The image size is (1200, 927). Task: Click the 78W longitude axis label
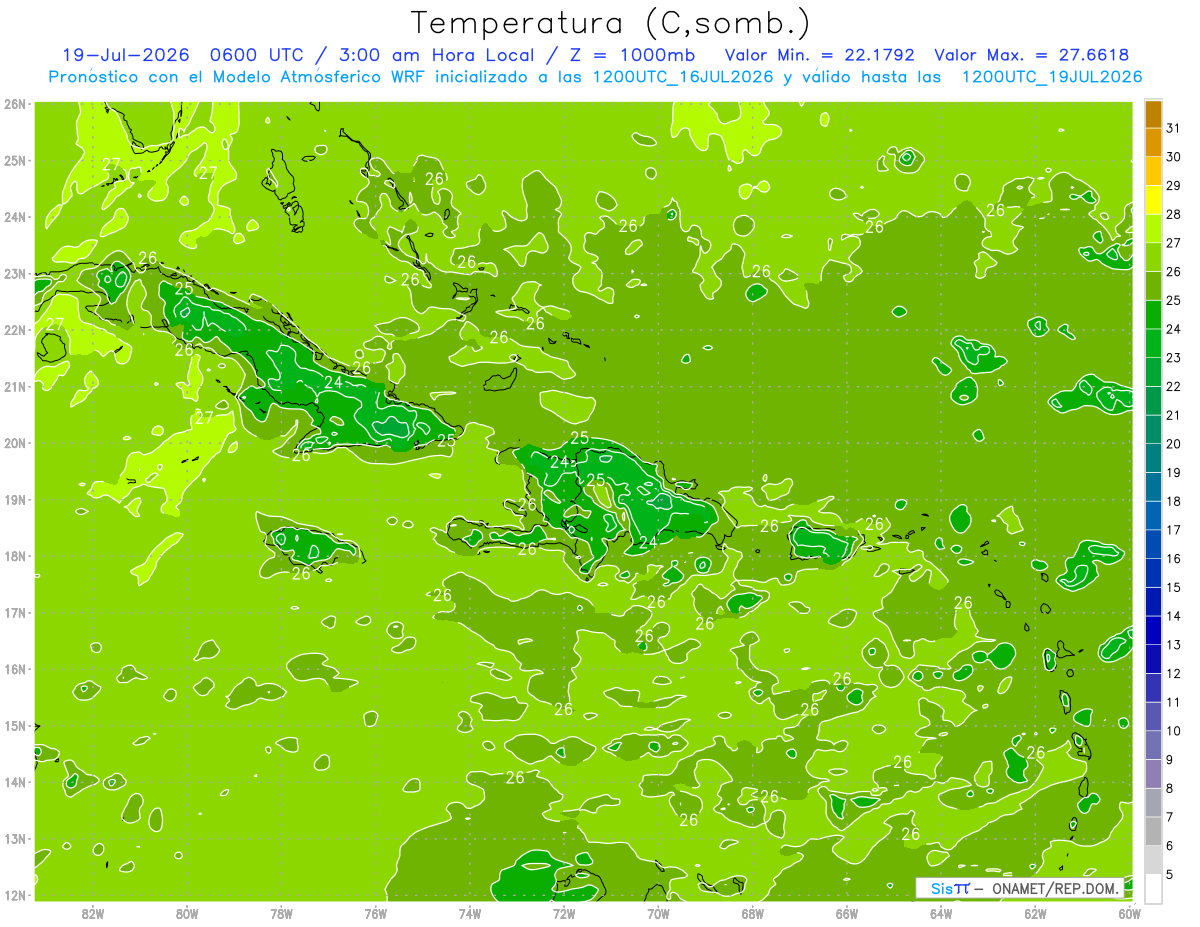click(281, 913)
